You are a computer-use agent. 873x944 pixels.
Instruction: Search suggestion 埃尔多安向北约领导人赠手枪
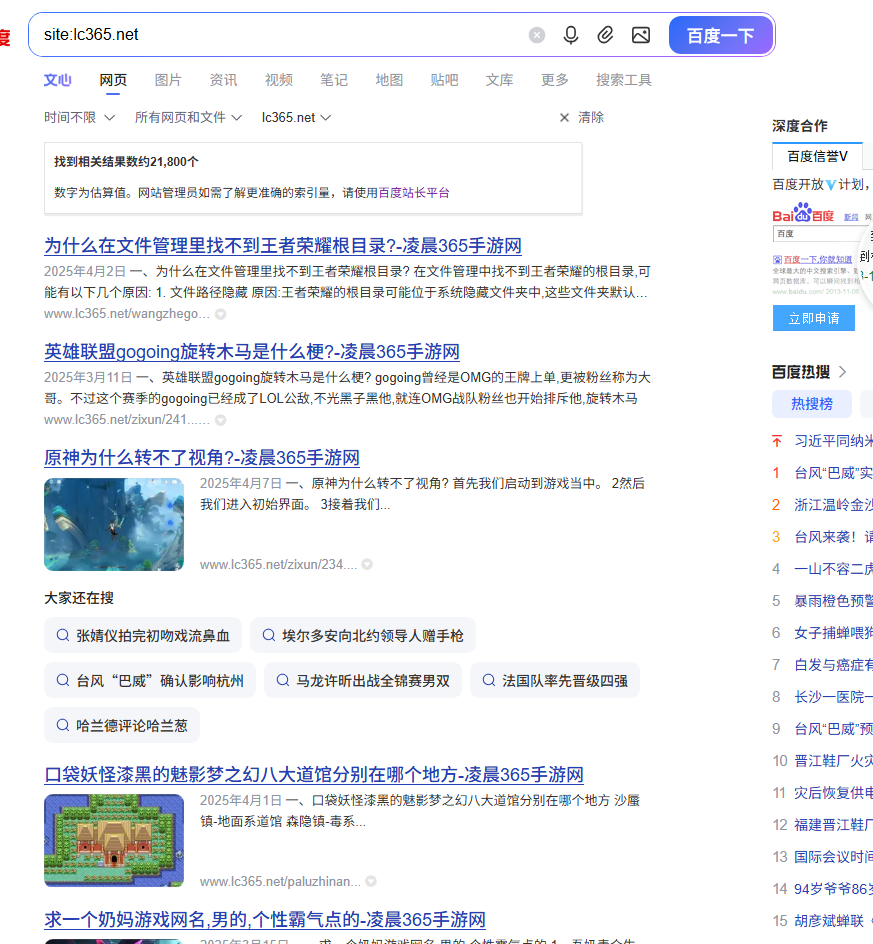[362, 636]
